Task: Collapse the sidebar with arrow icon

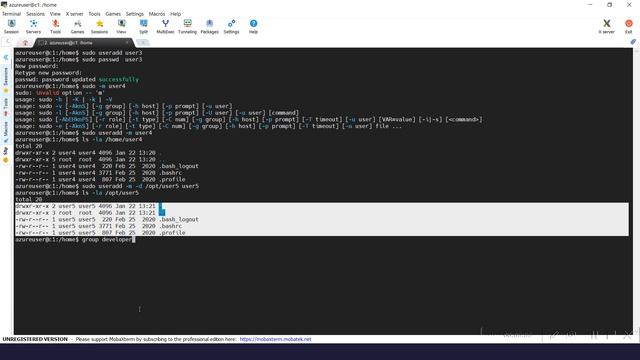Action: tap(6, 58)
